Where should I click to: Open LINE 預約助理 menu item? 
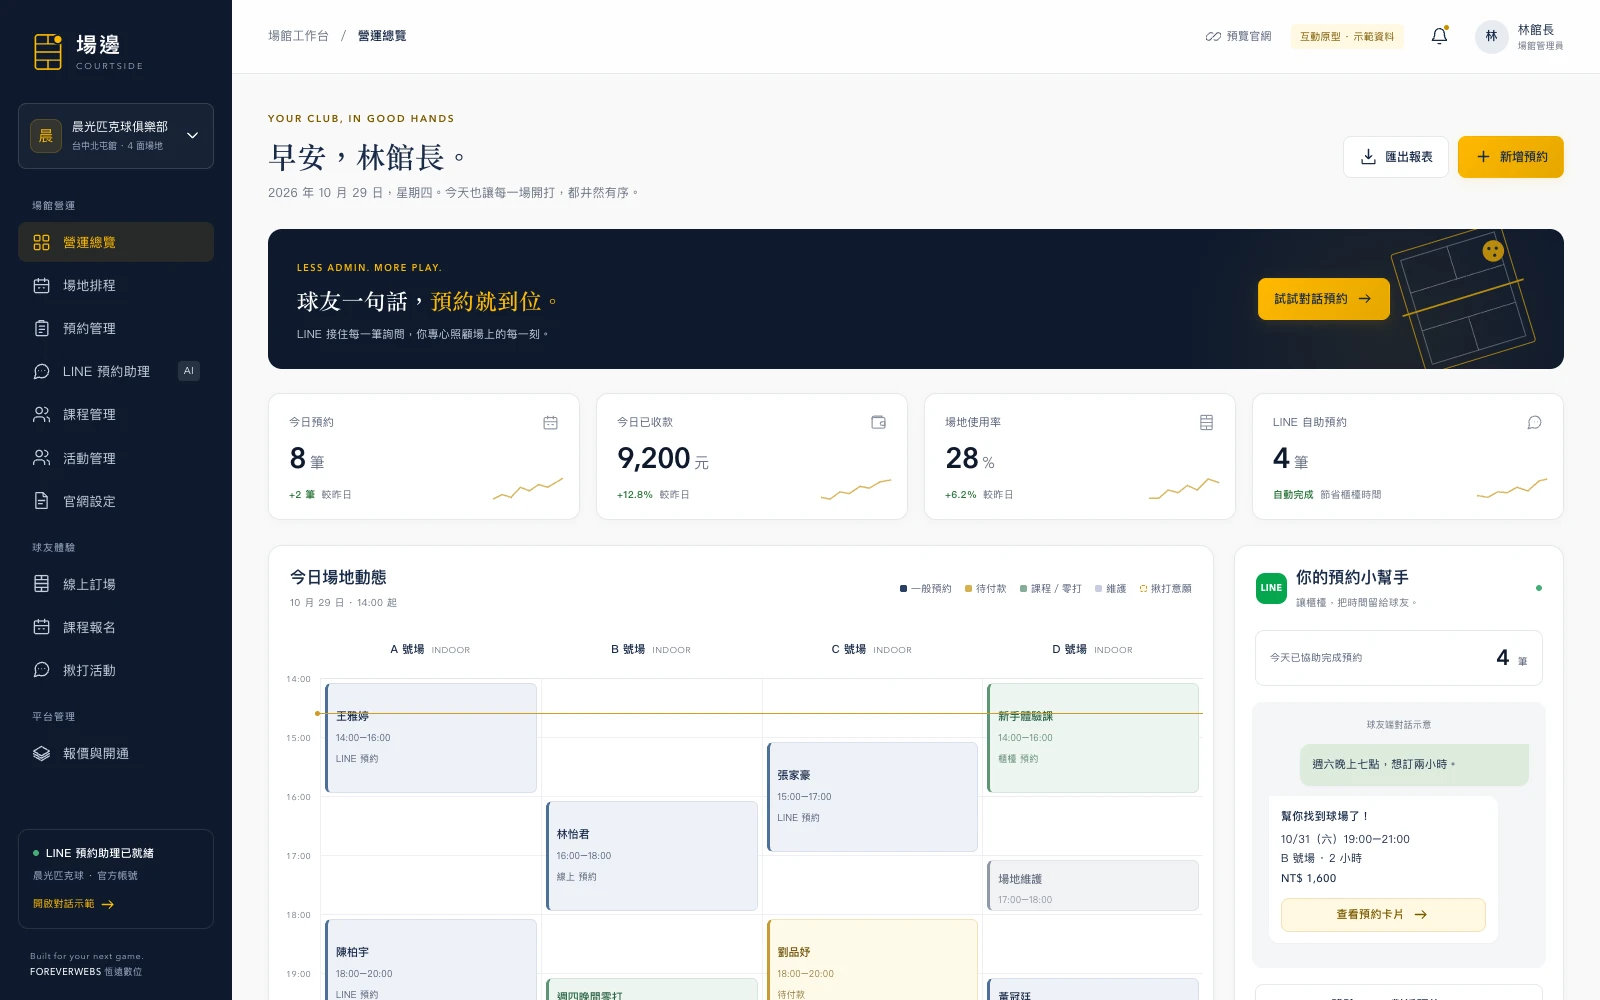116,371
